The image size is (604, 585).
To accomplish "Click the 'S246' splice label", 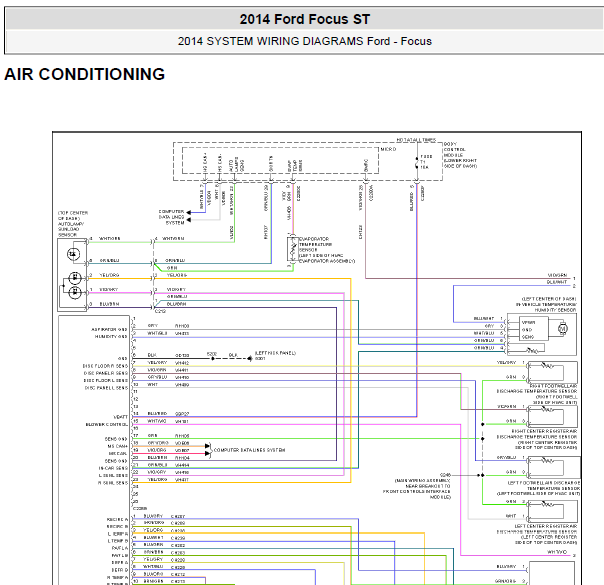I will [x=446, y=475].
